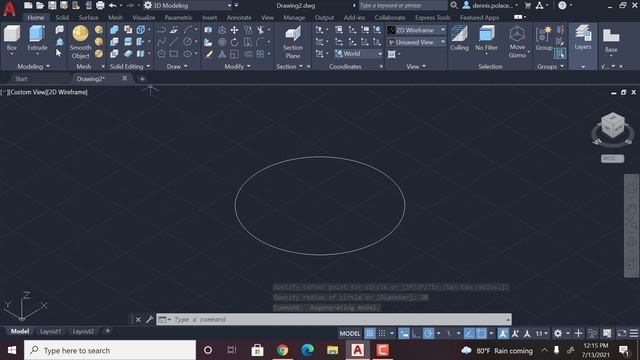Click the WCS label under ViewCube

[612, 158]
